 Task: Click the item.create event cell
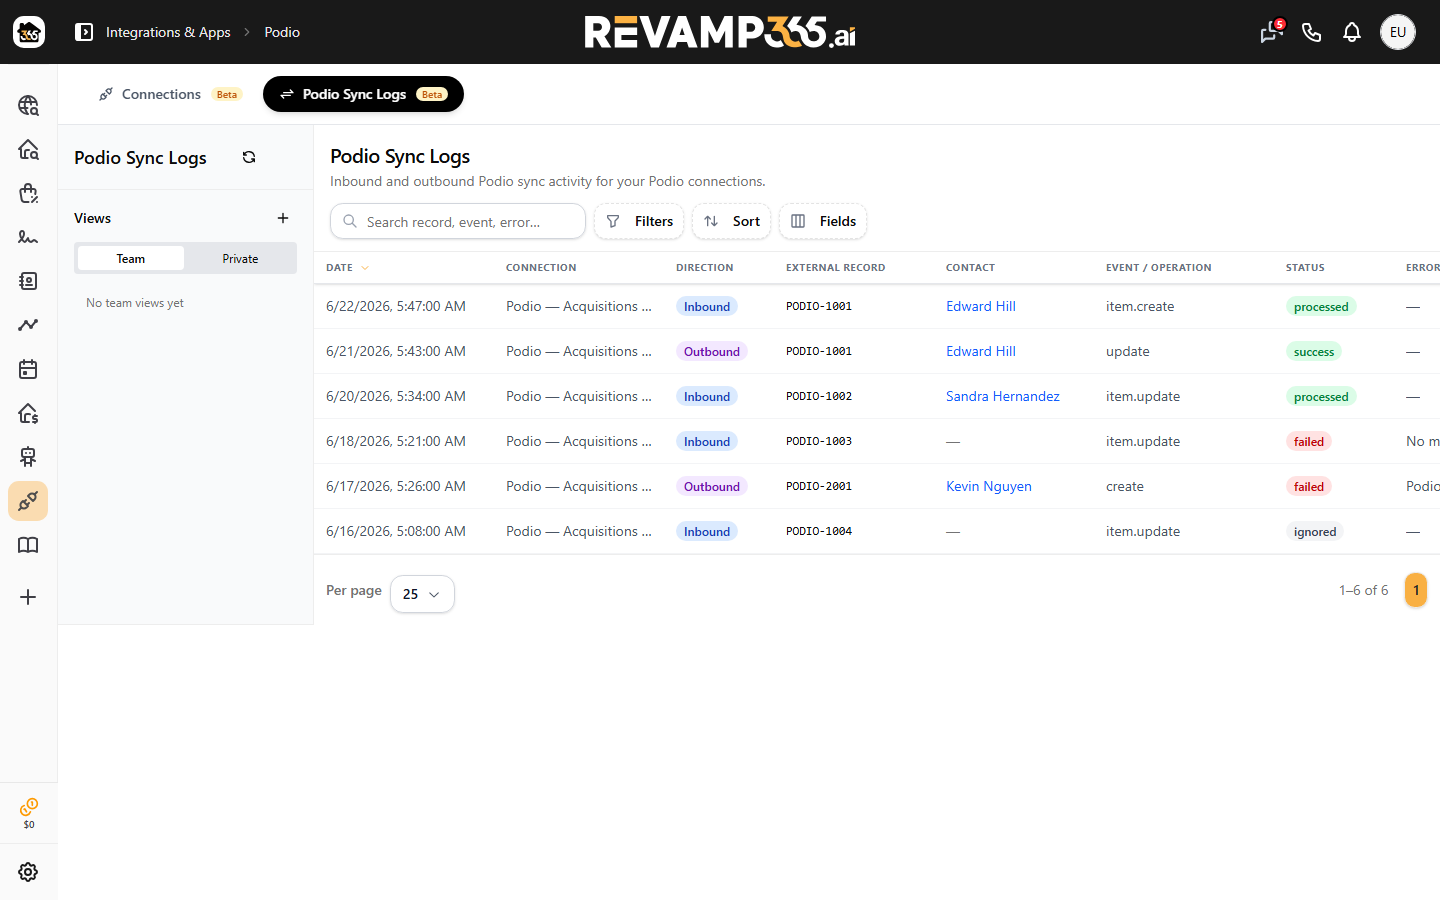click(x=1140, y=306)
